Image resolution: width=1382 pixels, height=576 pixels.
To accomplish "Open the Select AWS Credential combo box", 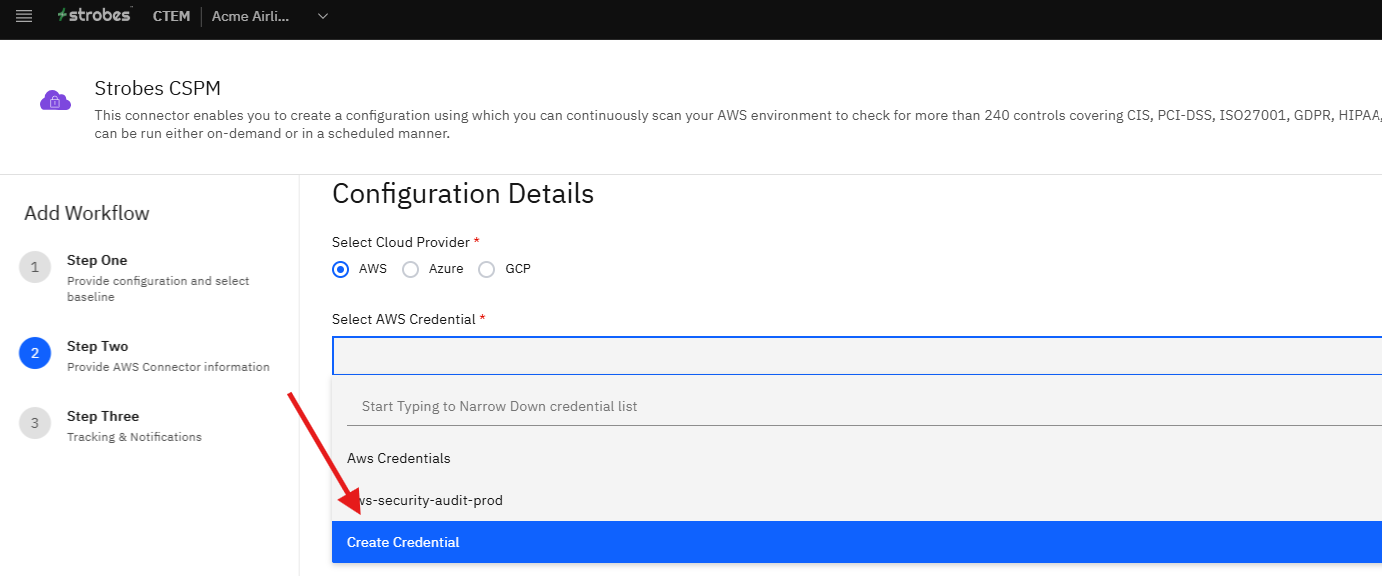I will (x=857, y=355).
